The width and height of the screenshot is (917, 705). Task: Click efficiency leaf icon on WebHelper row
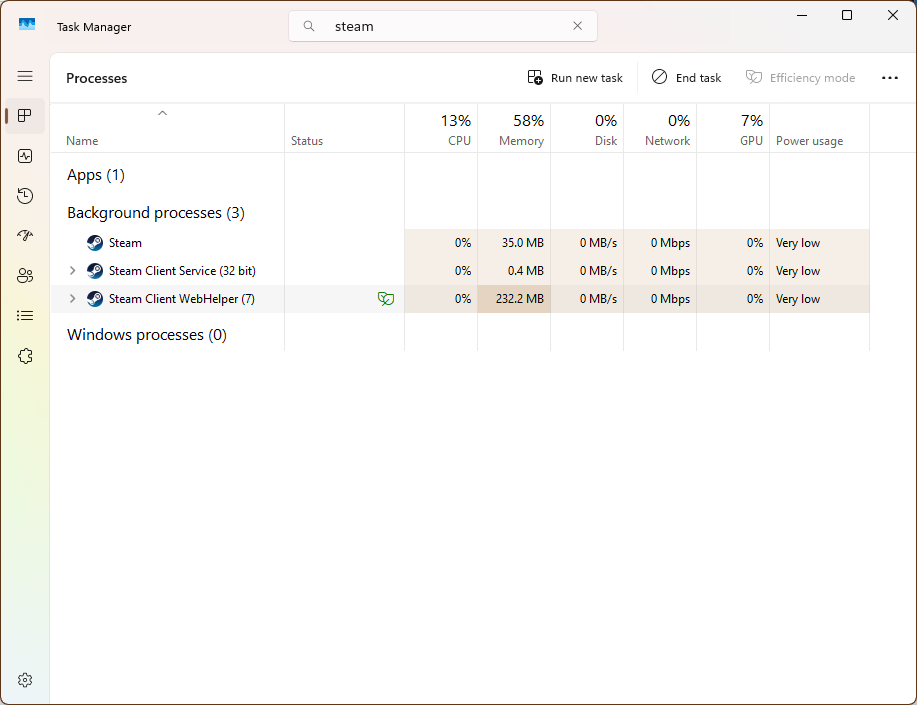(x=386, y=299)
